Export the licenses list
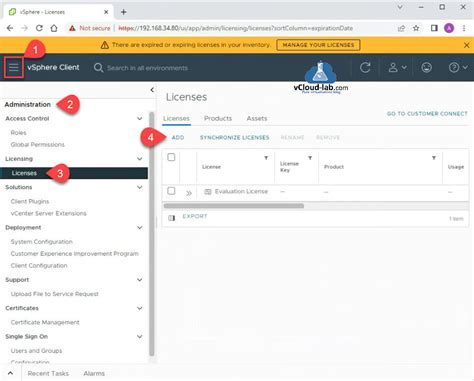Viewport: 474px width, 381px height. click(x=195, y=216)
